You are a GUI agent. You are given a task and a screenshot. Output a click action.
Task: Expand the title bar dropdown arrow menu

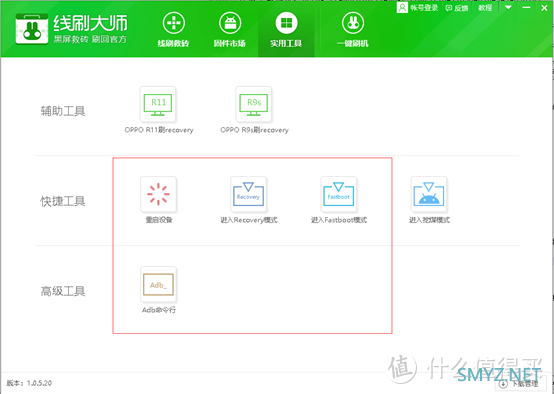(508, 7)
